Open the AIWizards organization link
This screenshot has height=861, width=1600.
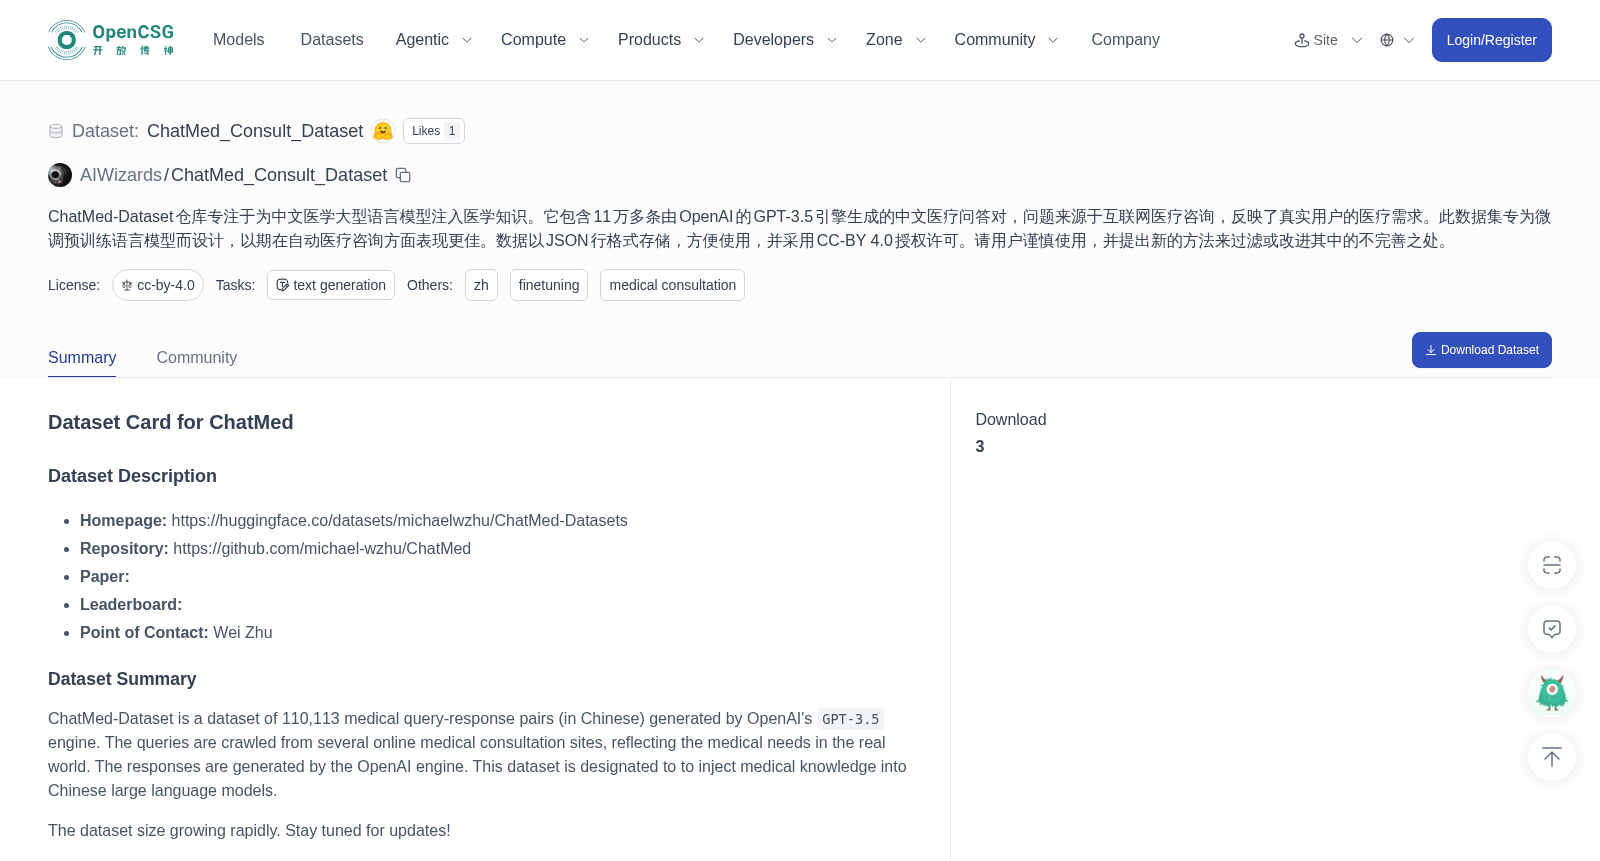[121, 175]
